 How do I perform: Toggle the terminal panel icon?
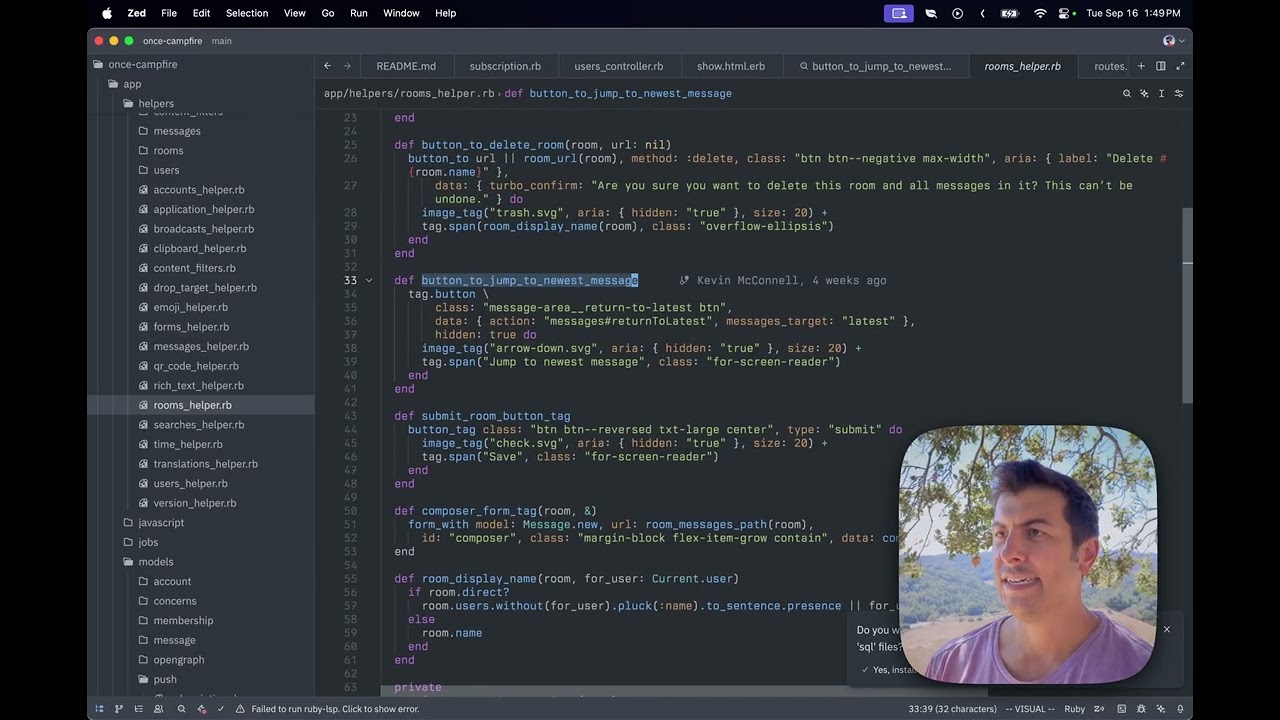point(1121,709)
